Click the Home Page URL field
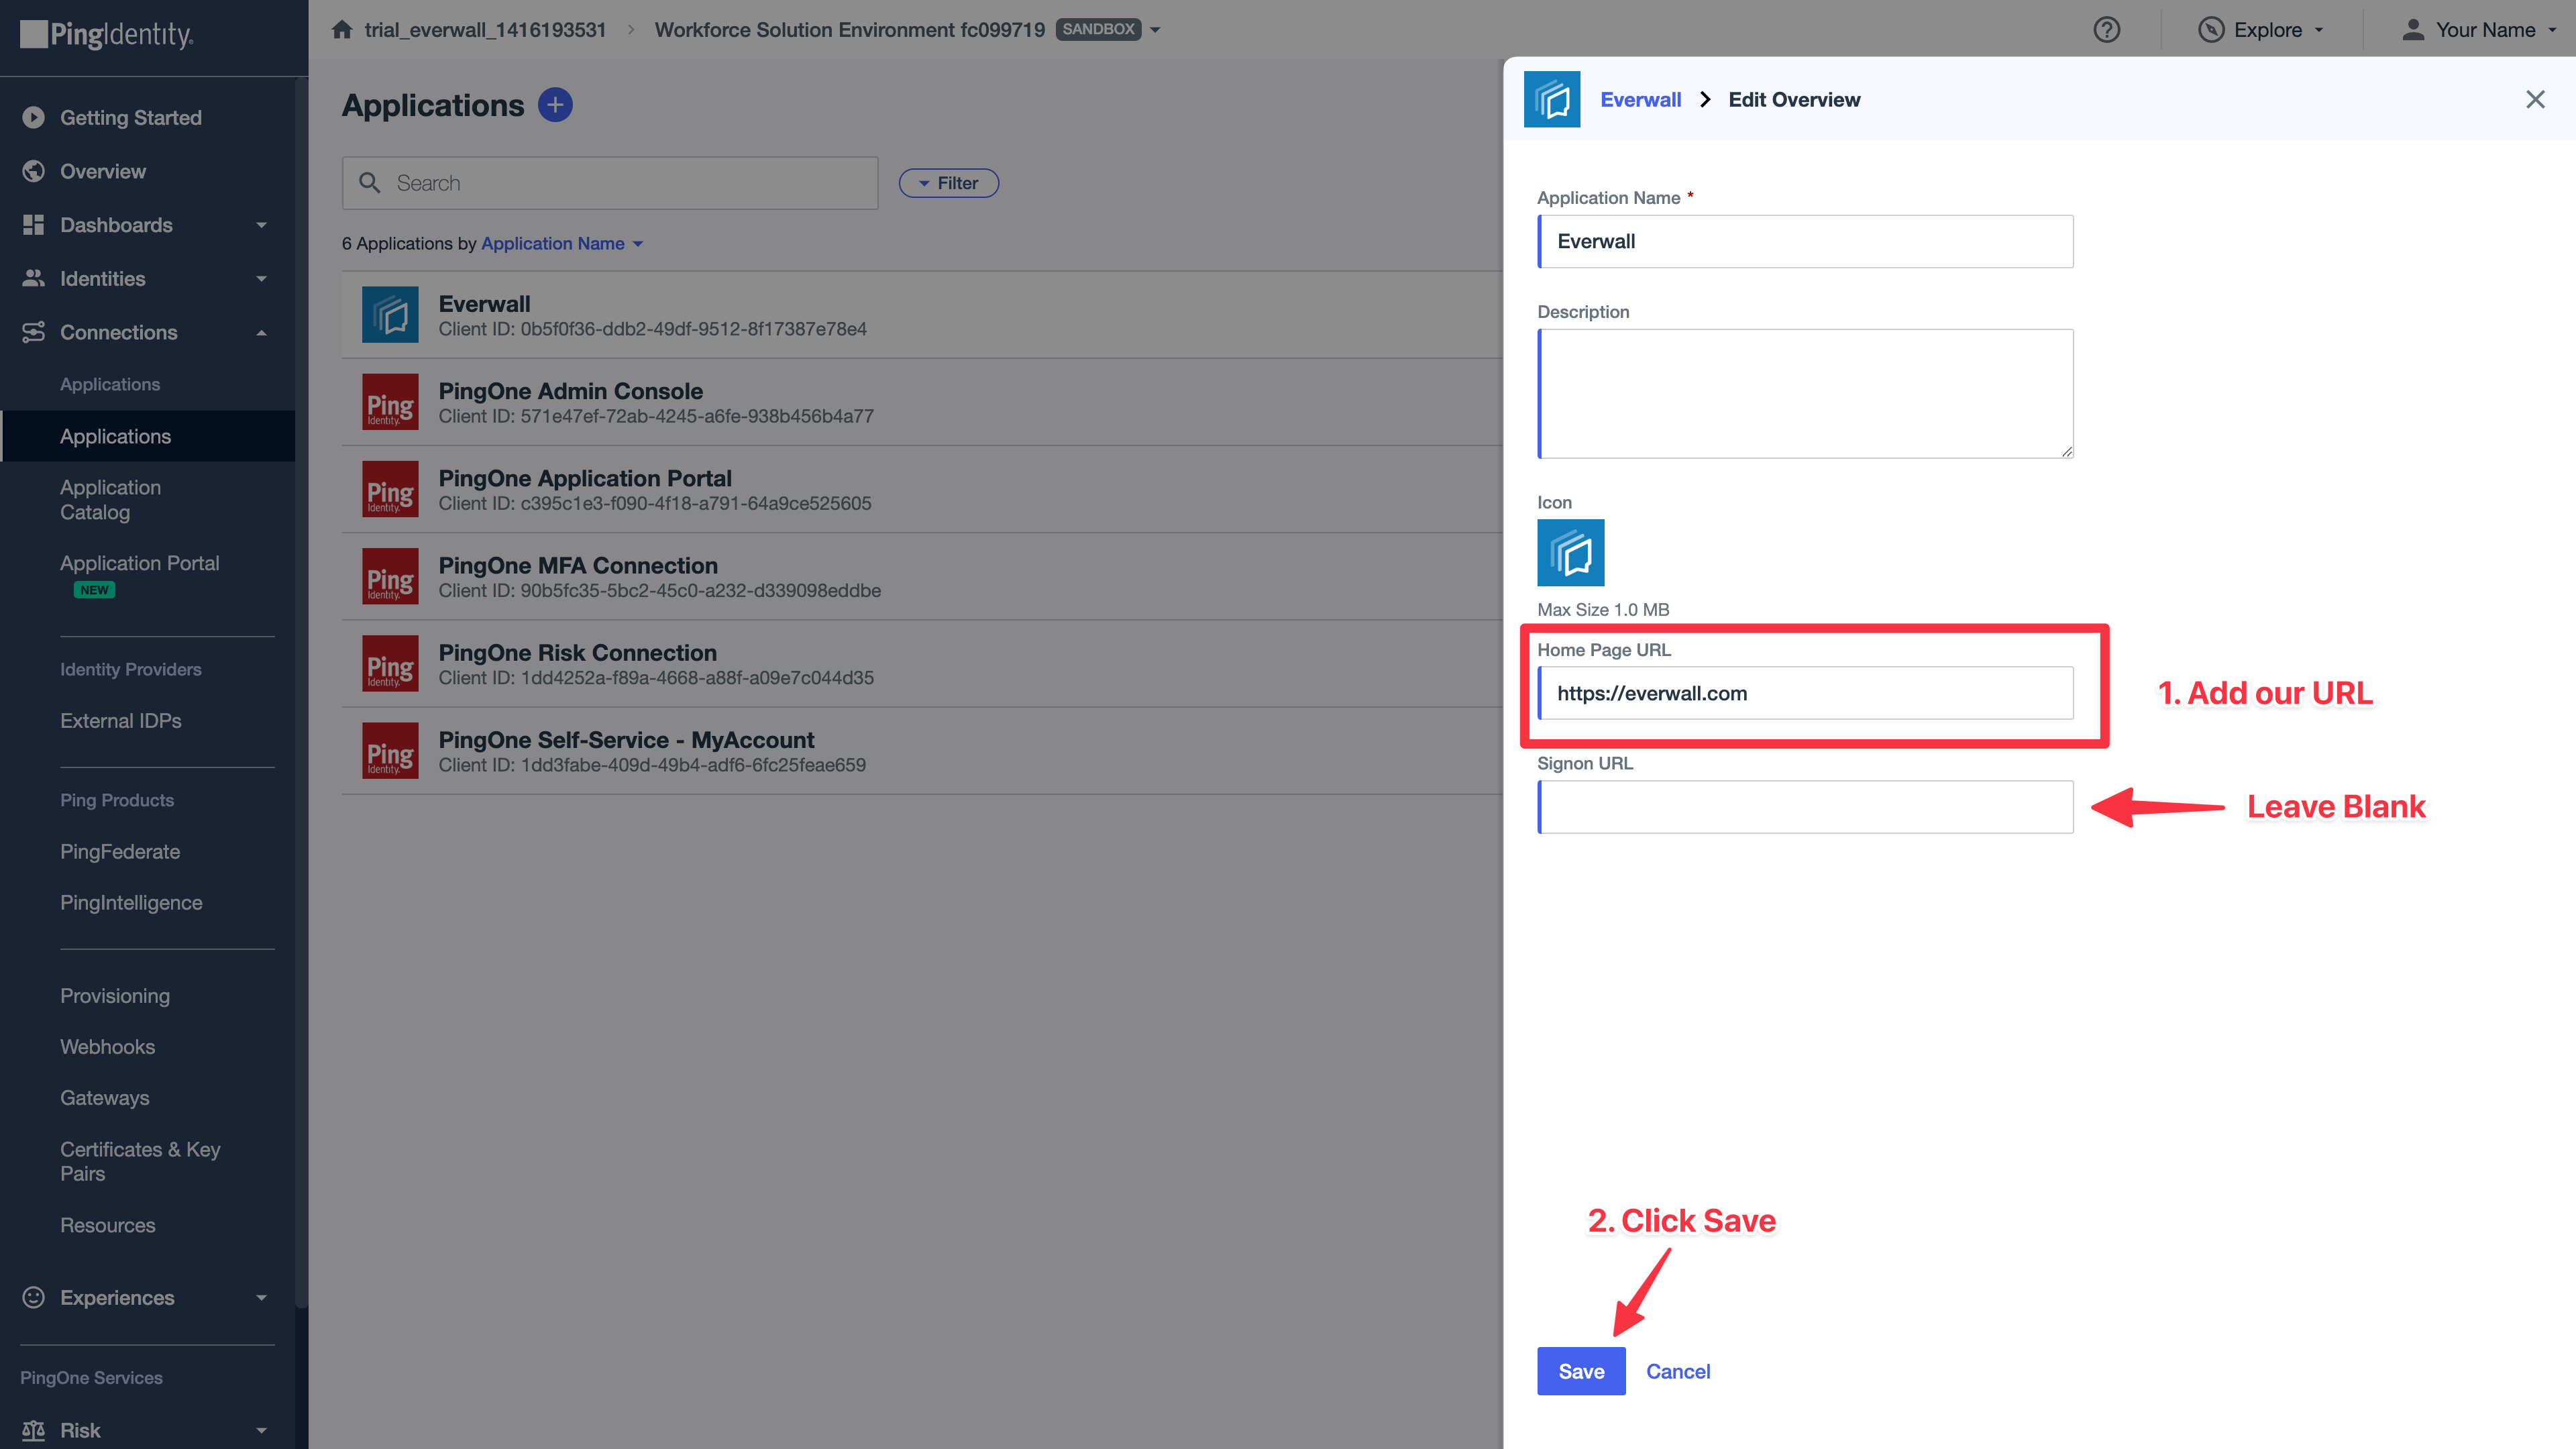The image size is (2576, 1449). click(1805, 693)
